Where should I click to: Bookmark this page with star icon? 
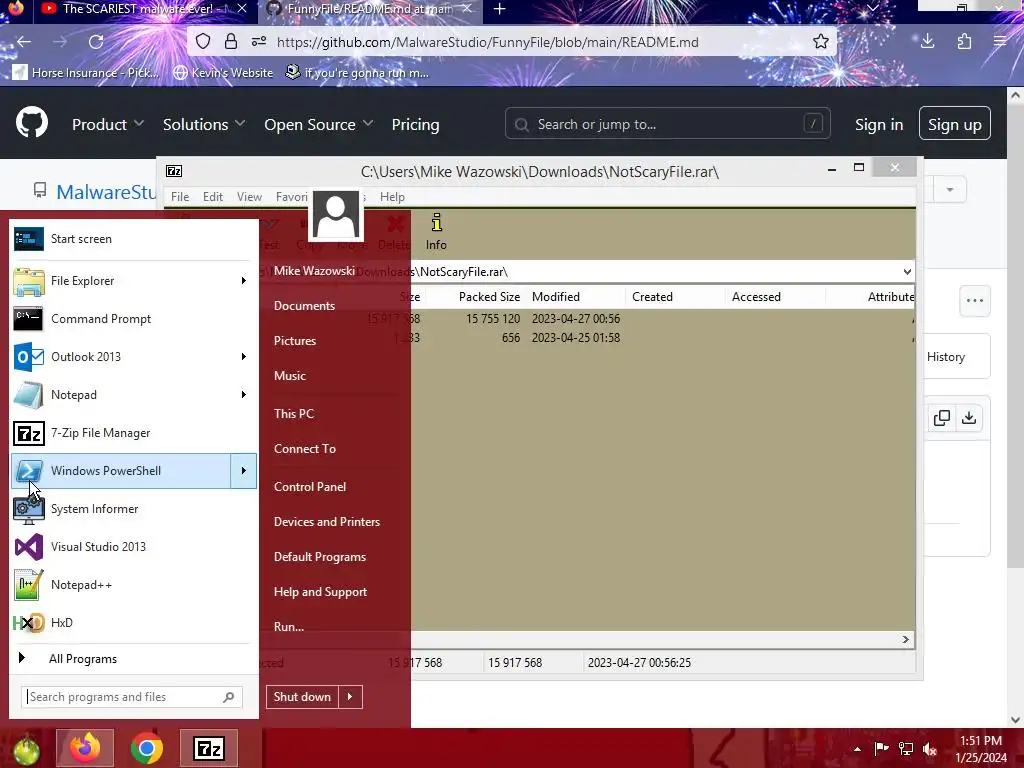[821, 42]
